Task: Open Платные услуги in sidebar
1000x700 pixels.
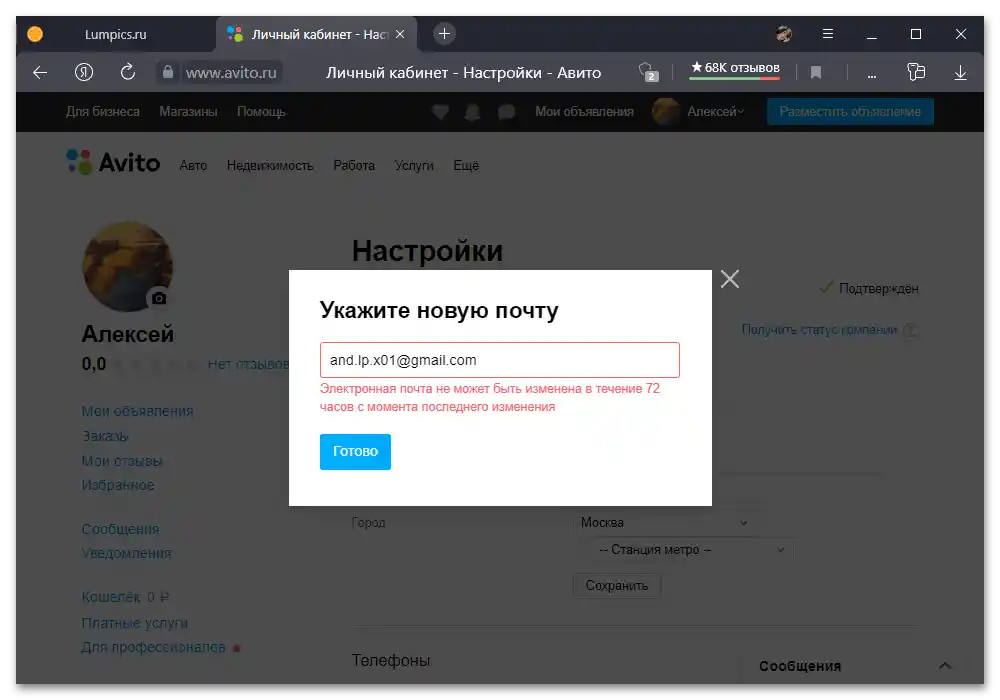Action: point(135,623)
